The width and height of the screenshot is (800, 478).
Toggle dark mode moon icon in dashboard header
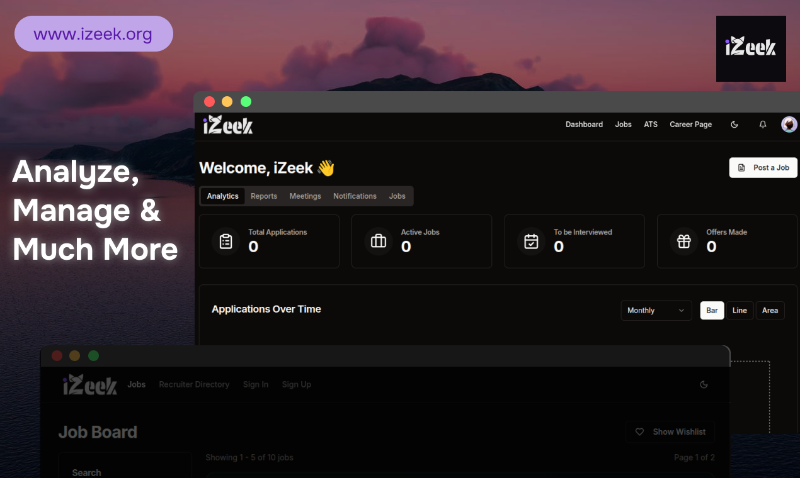coord(735,125)
